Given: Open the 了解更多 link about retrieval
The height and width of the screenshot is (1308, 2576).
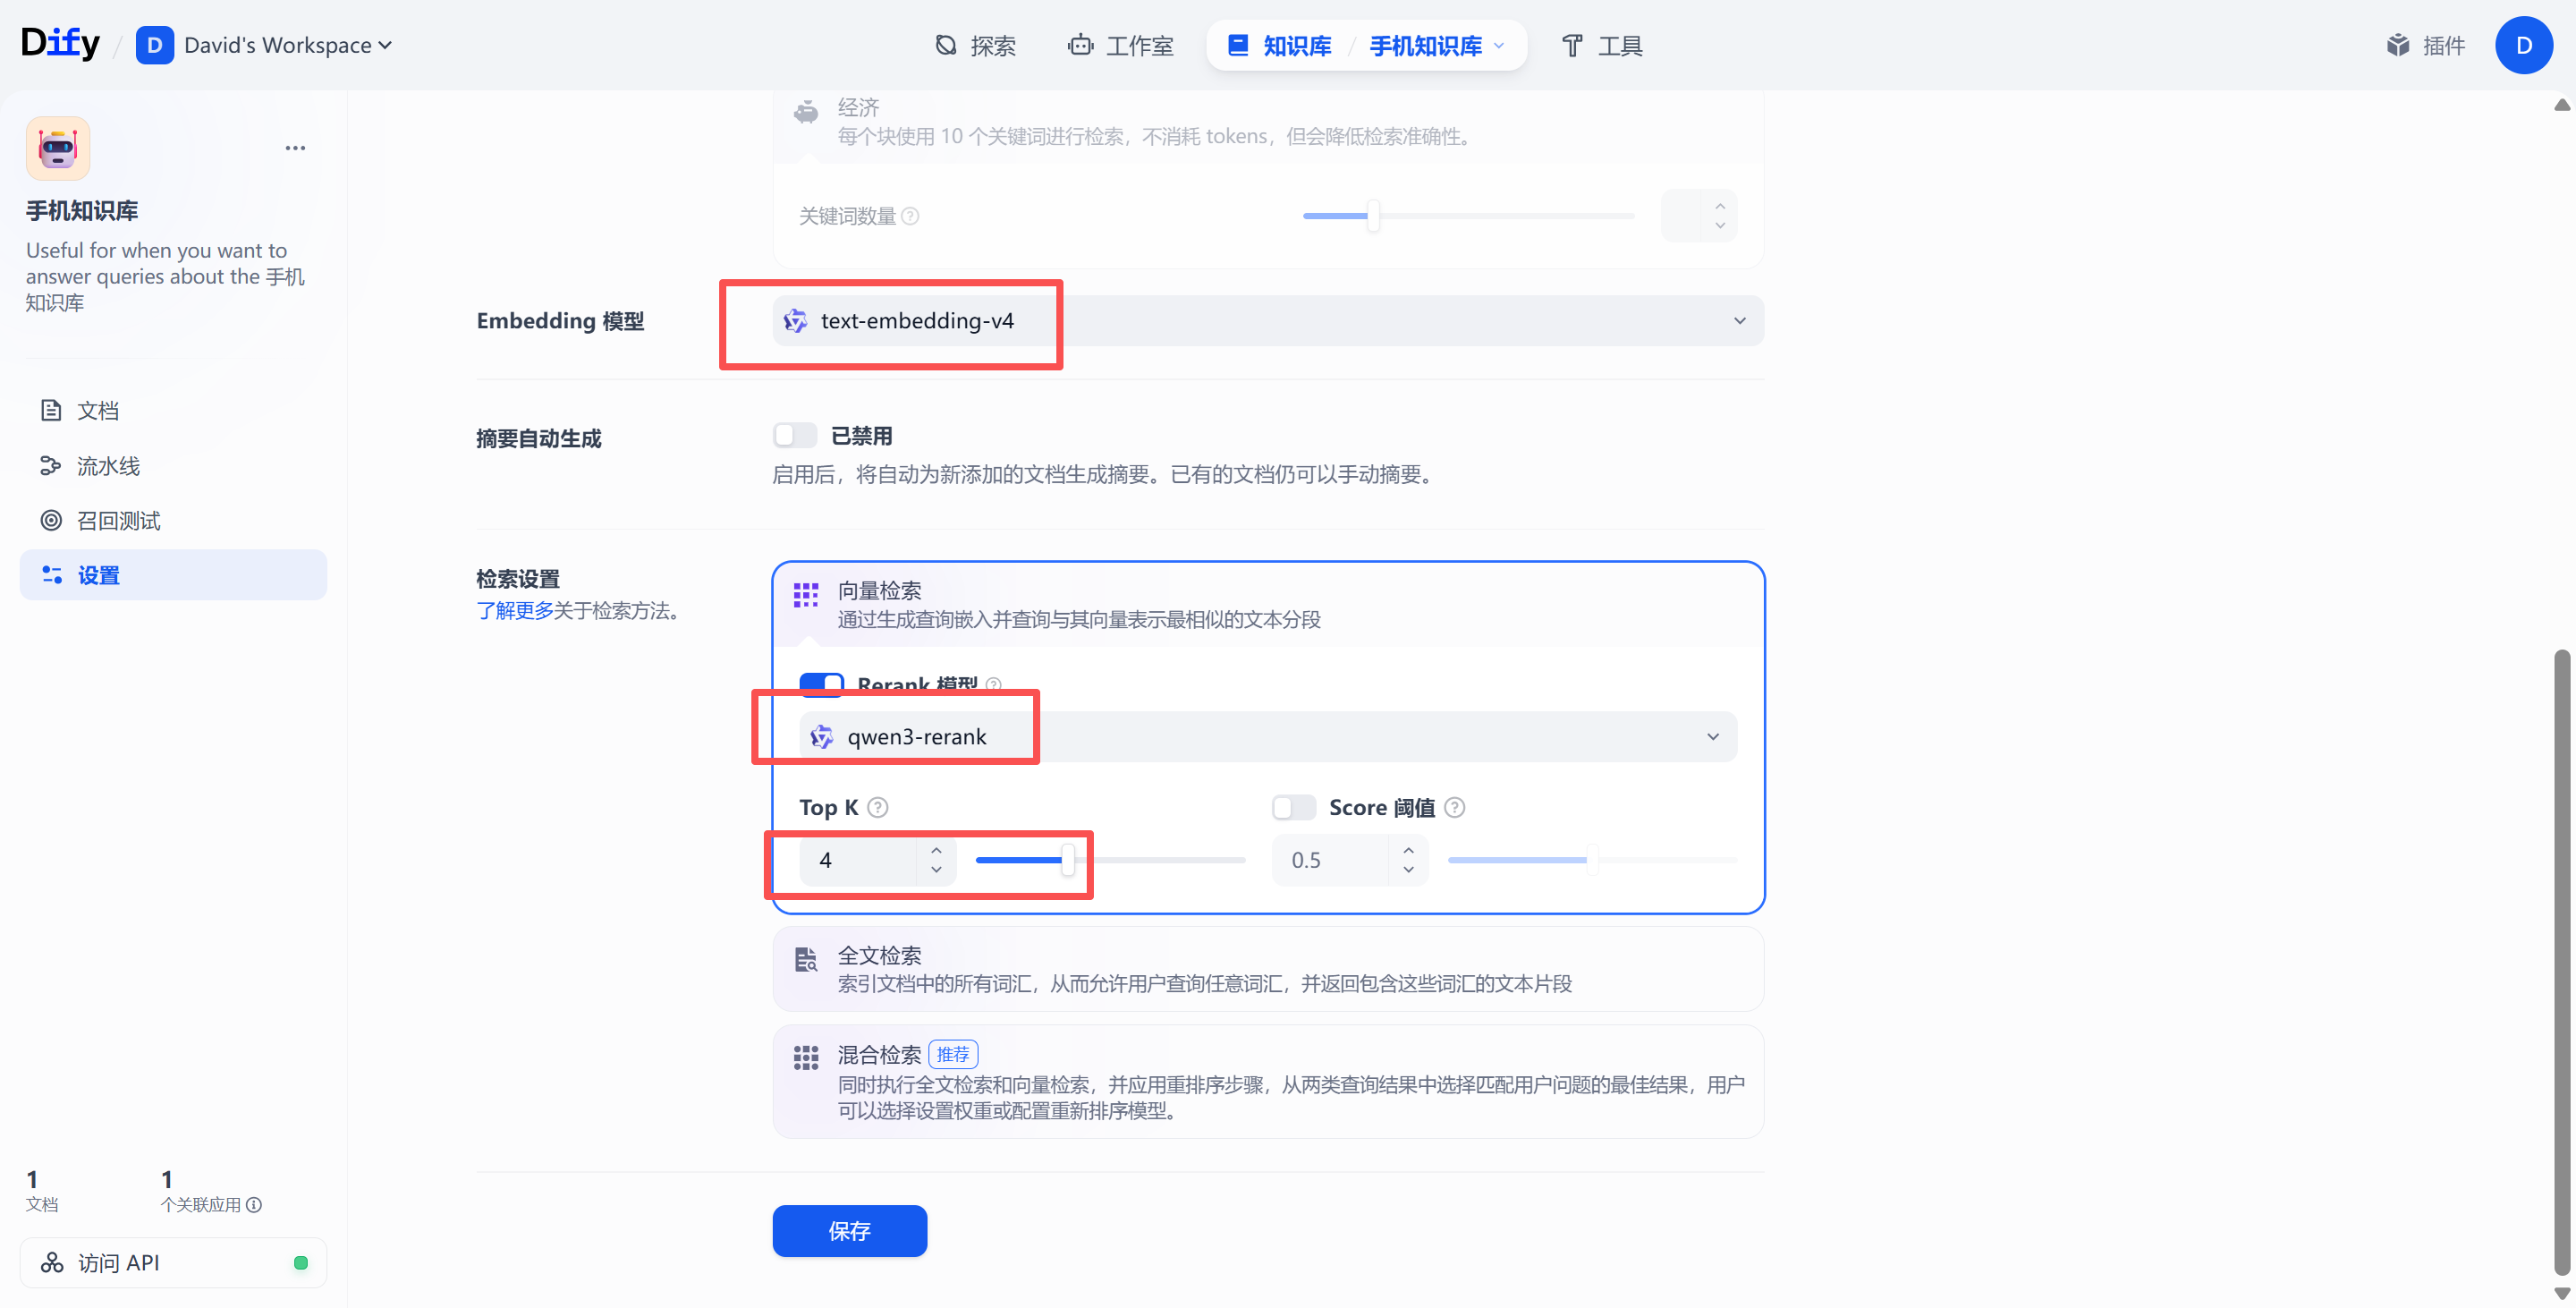Looking at the screenshot, I should click(514, 610).
